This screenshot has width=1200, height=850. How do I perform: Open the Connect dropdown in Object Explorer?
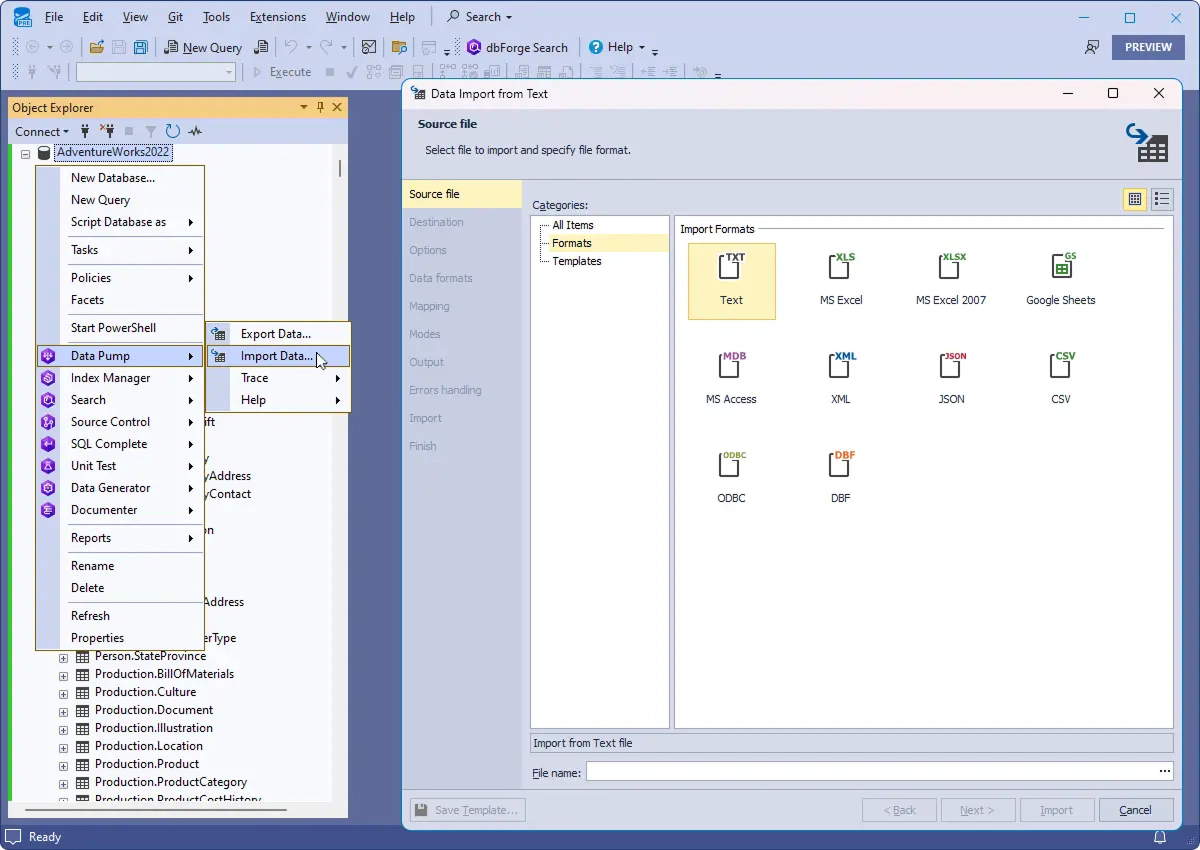coord(42,131)
